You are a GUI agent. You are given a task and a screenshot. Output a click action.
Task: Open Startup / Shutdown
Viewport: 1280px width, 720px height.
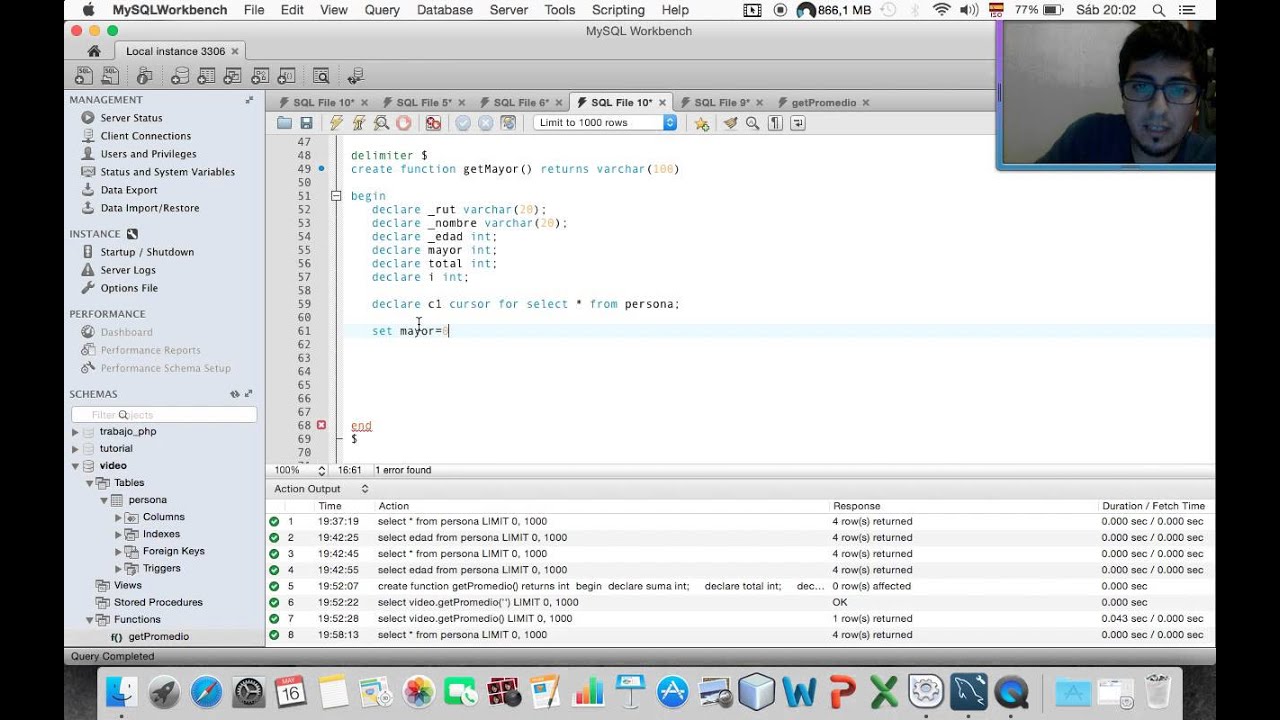click(x=147, y=252)
